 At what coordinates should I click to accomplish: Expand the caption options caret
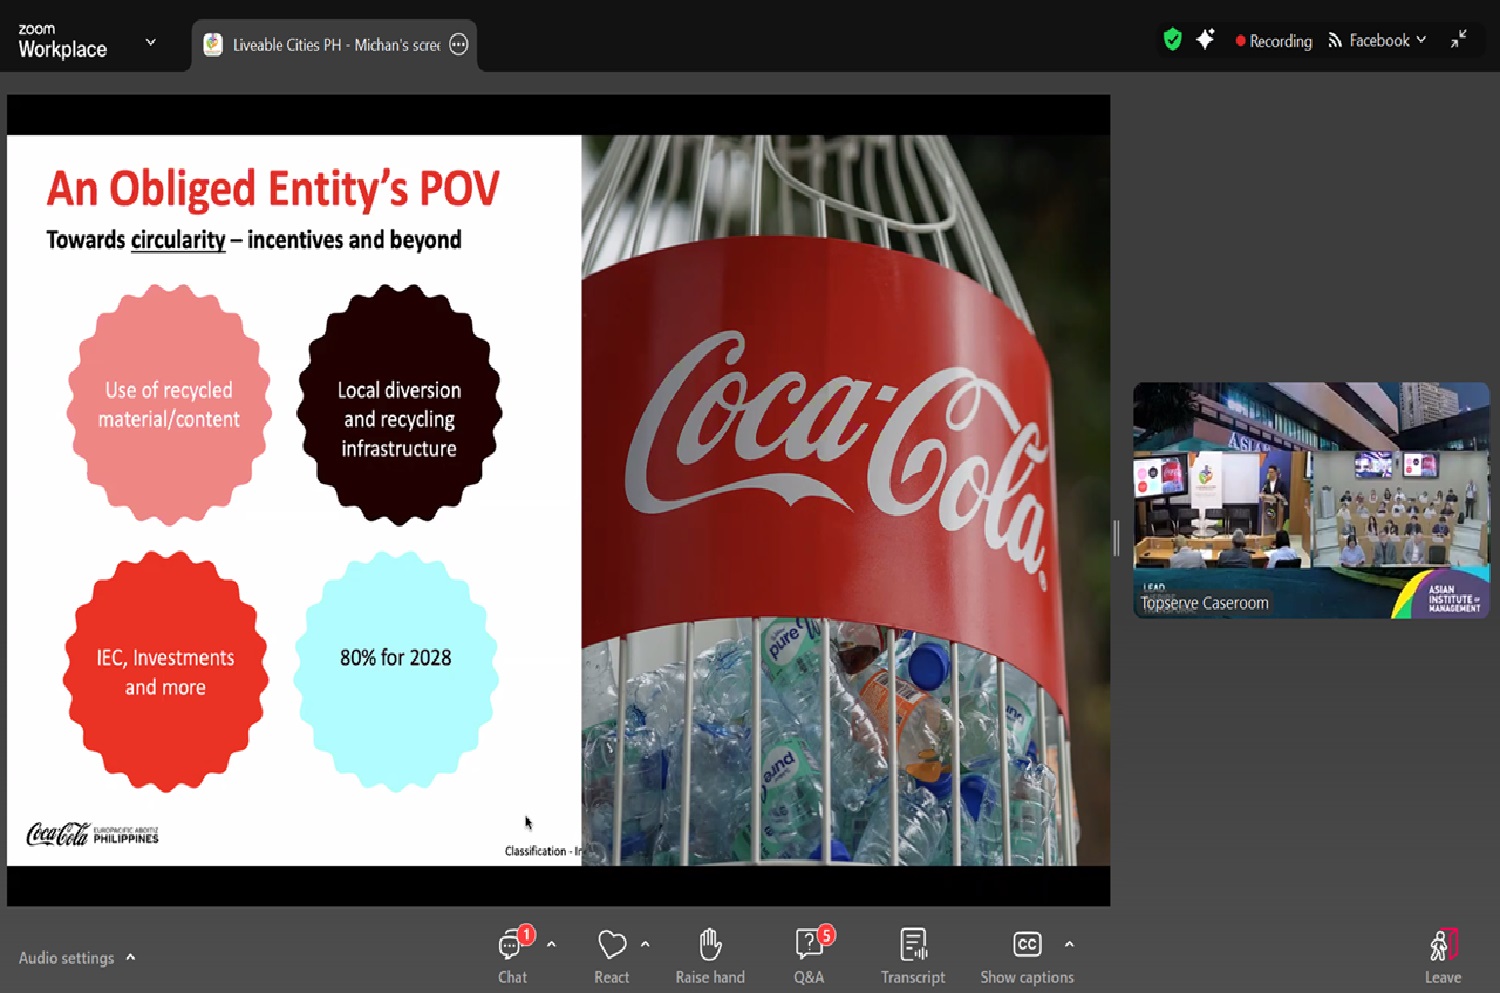tap(1069, 944)
